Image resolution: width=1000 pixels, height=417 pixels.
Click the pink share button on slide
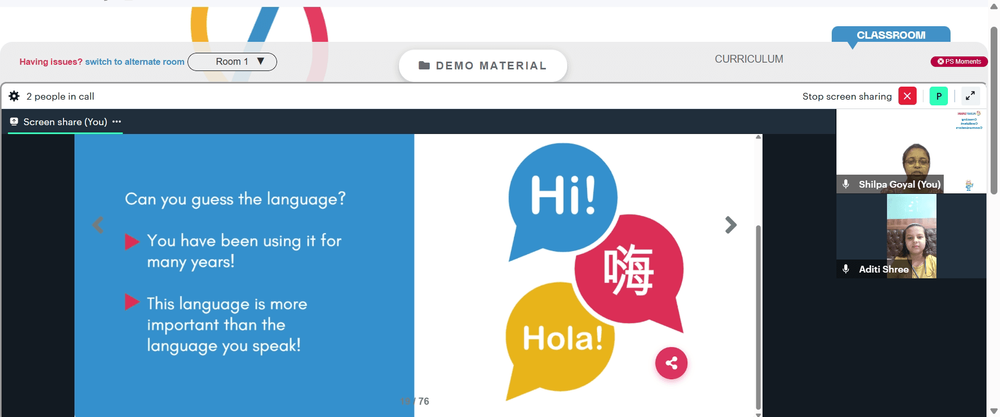tap(671, 363)
